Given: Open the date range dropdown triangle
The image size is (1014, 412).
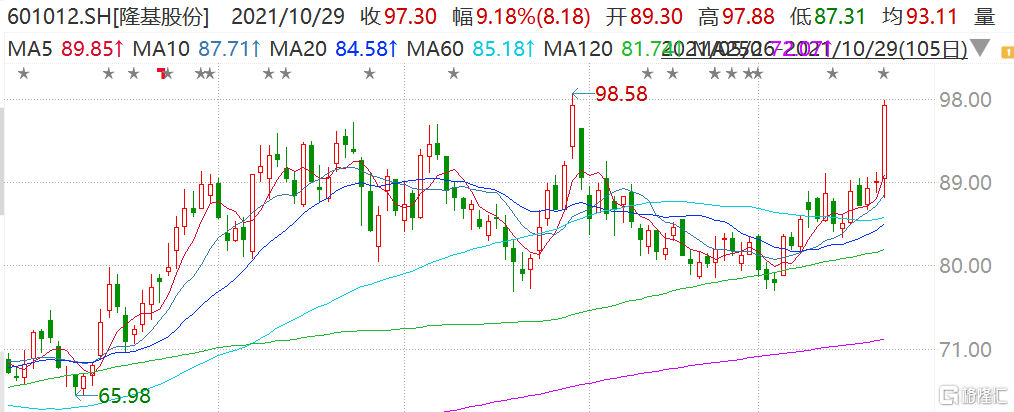Looking at the screenshot, I should (980, 48).
